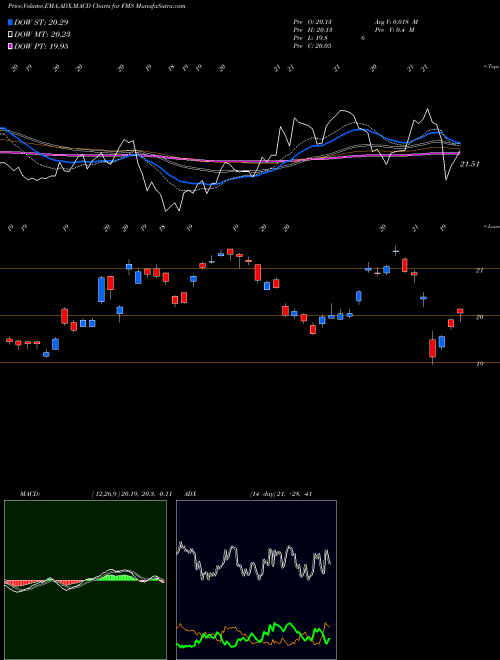Click the blue DOW ST legend swatch
The height and width of the screenshot is (660, 500).
click(x=11, y=22)
